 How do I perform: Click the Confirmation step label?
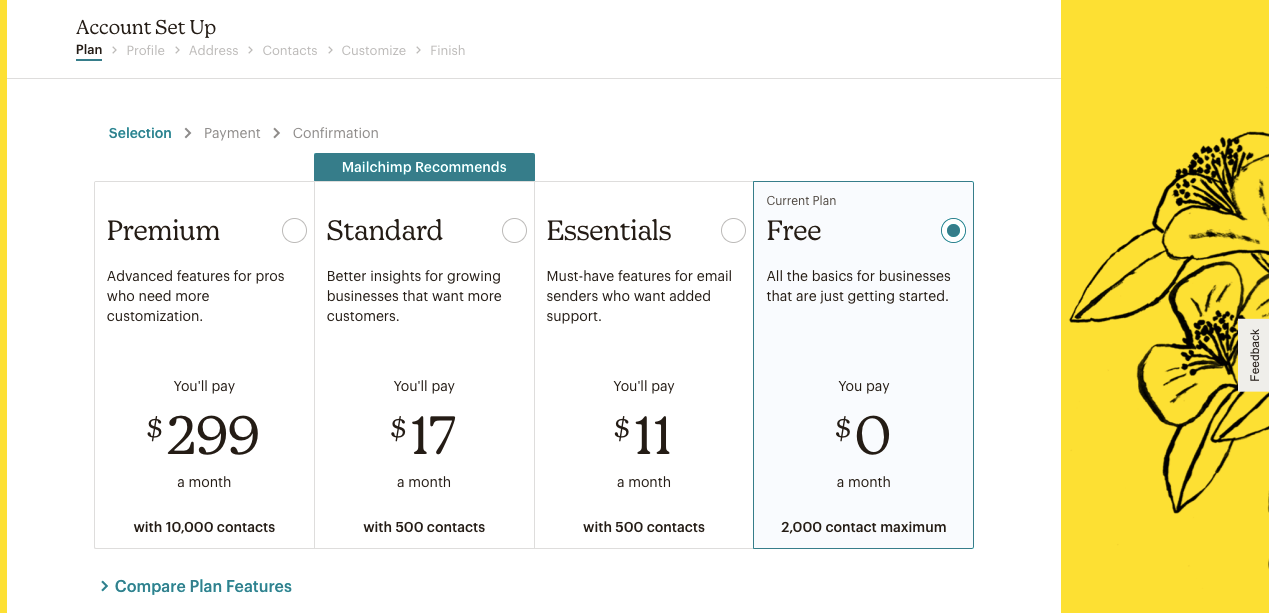tap(335, 133)
